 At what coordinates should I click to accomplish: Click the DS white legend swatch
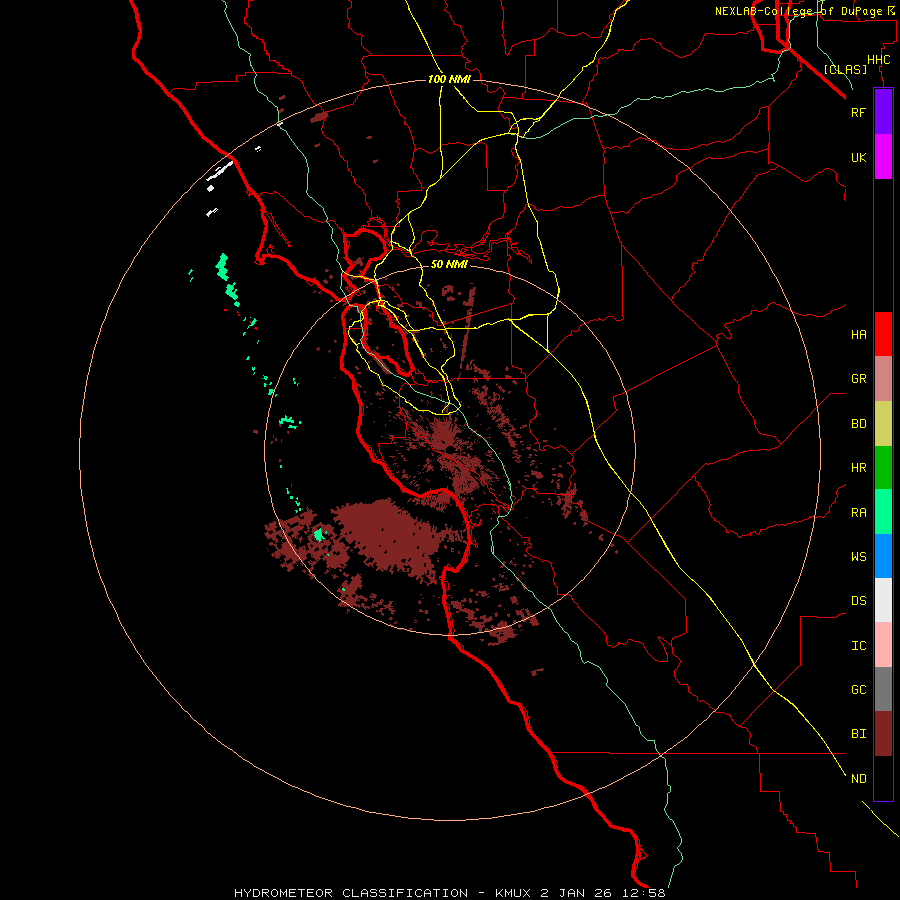[883, 600]
